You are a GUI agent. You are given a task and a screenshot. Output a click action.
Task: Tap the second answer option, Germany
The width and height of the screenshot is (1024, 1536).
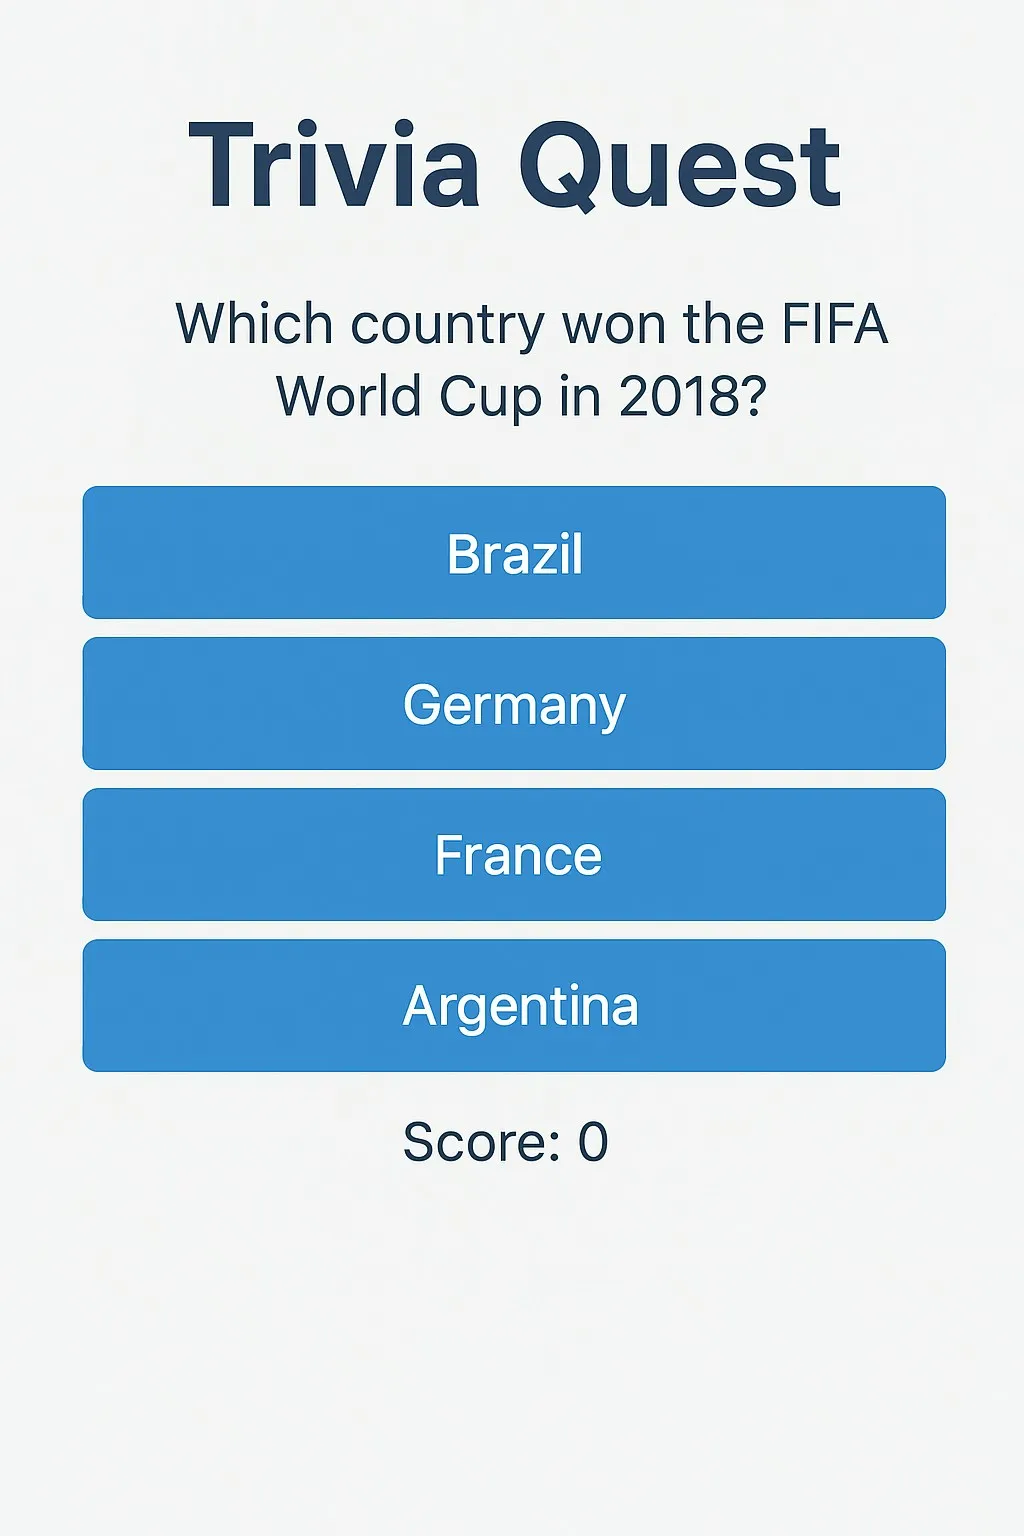tap(514, 704)
